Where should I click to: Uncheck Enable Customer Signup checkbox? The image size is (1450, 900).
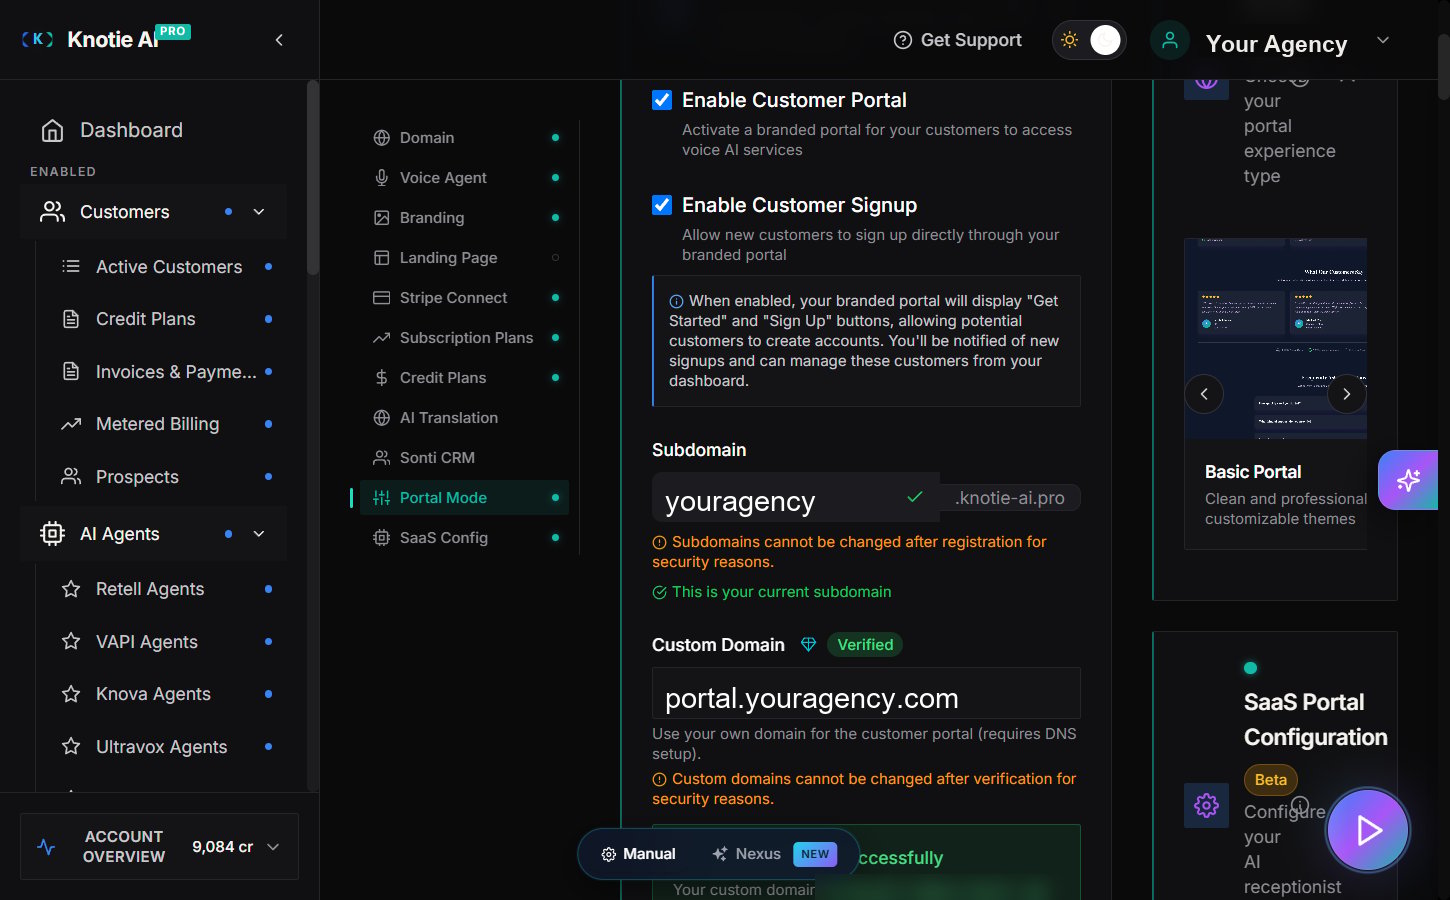[662, 205]
